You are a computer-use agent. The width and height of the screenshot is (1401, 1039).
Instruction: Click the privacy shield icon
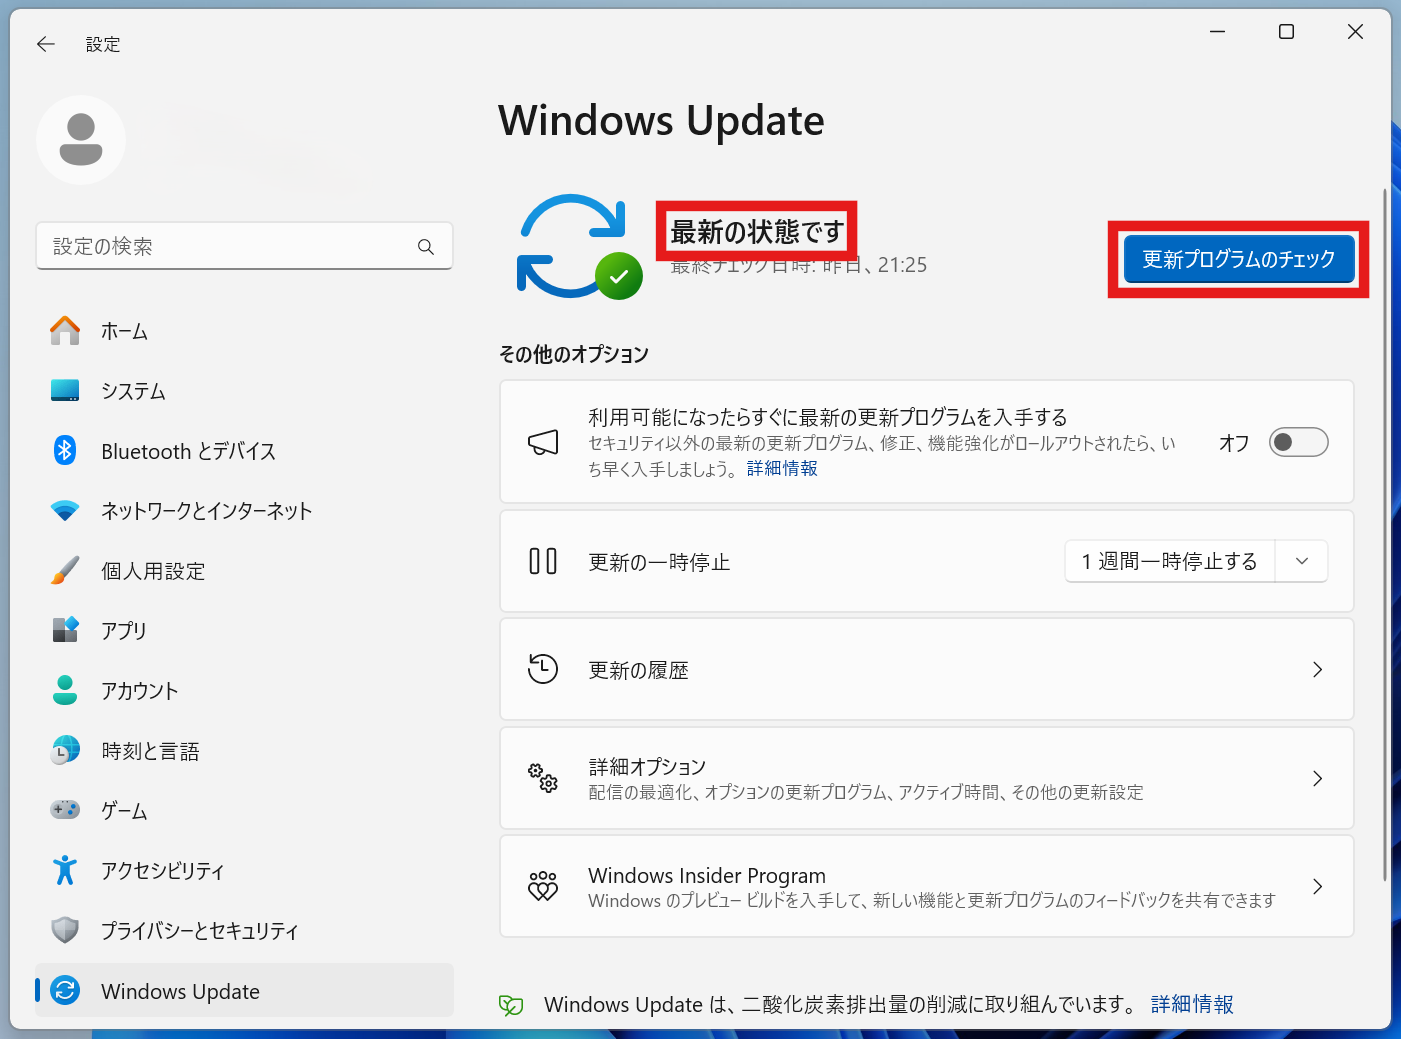click(x=65, y=930)
